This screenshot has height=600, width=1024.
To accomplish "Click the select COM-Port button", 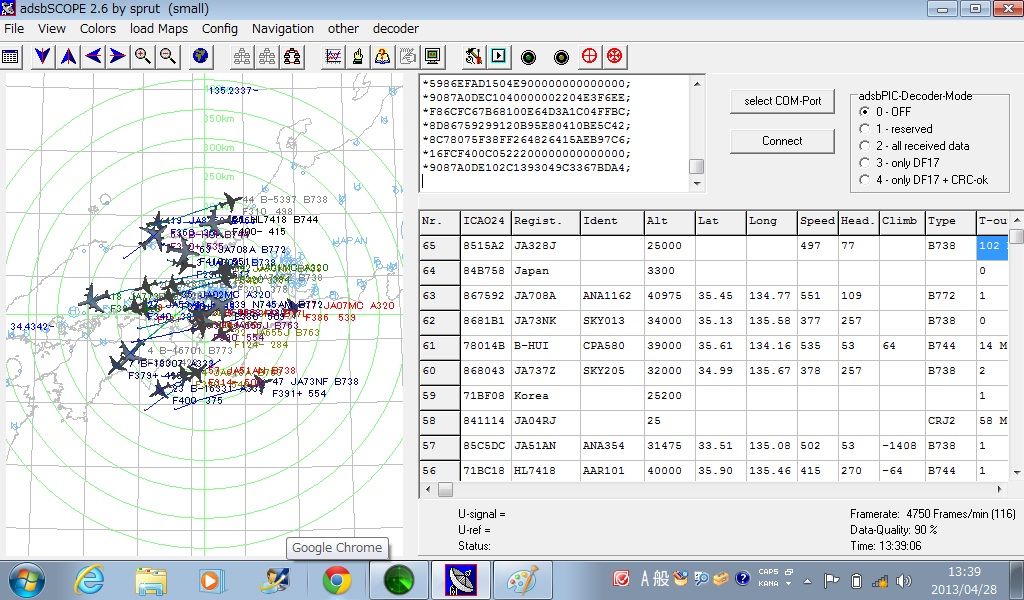I will tap(781, 101).
